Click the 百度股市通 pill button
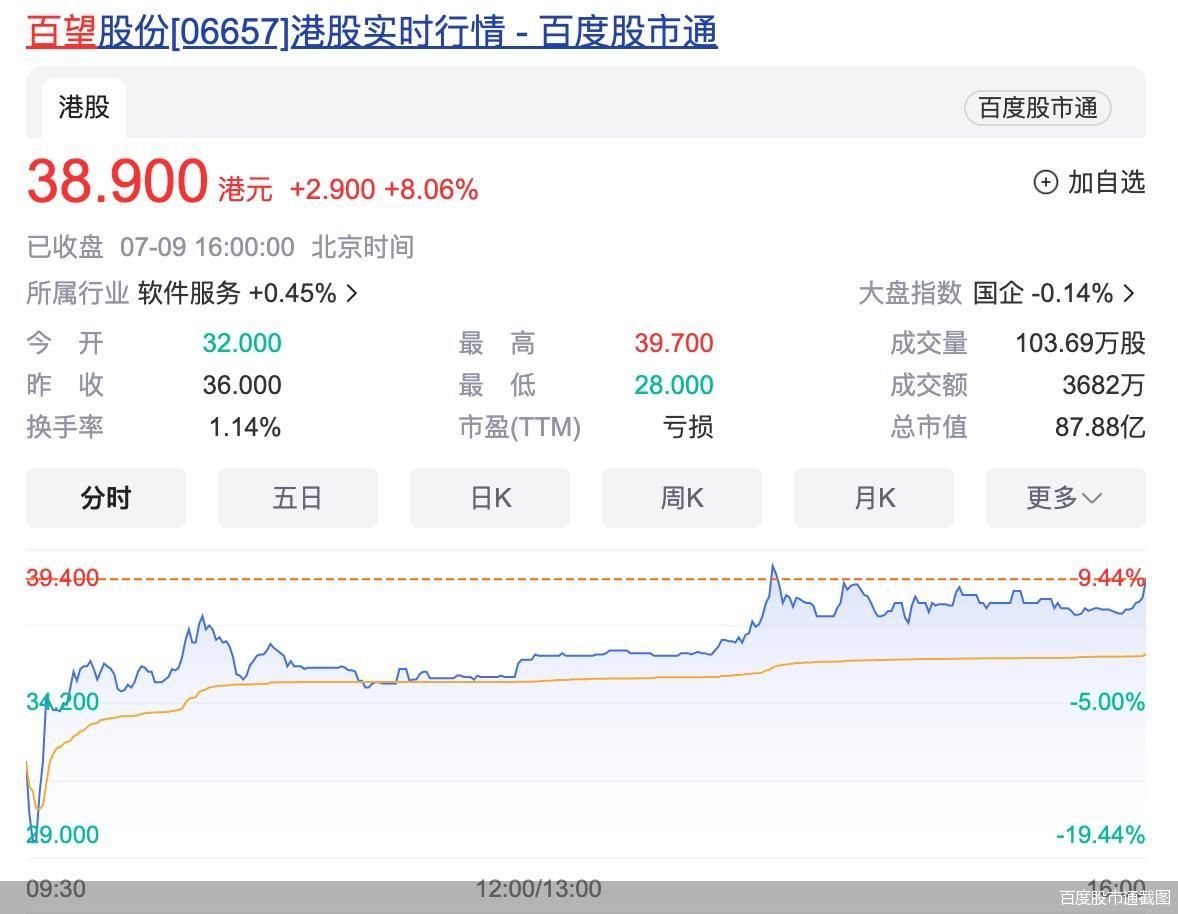 click(1038, 108)
